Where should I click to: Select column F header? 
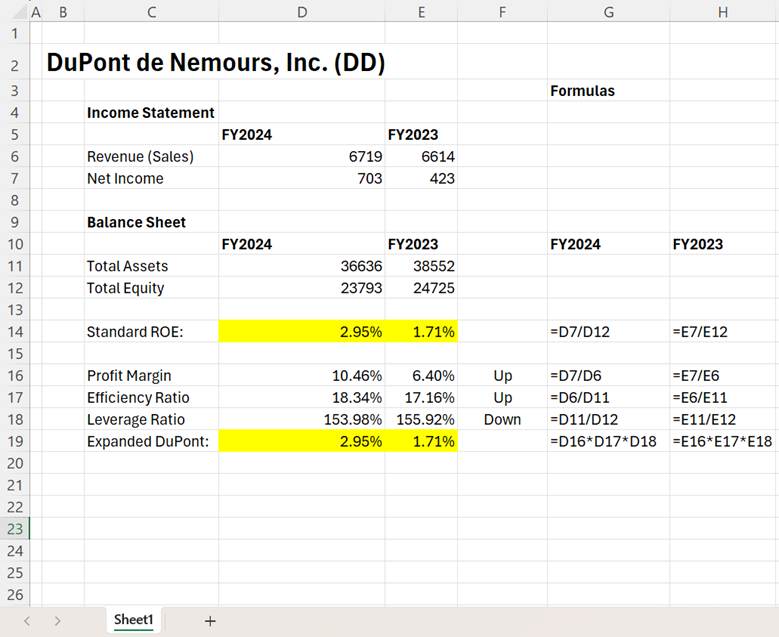[502, 12]
